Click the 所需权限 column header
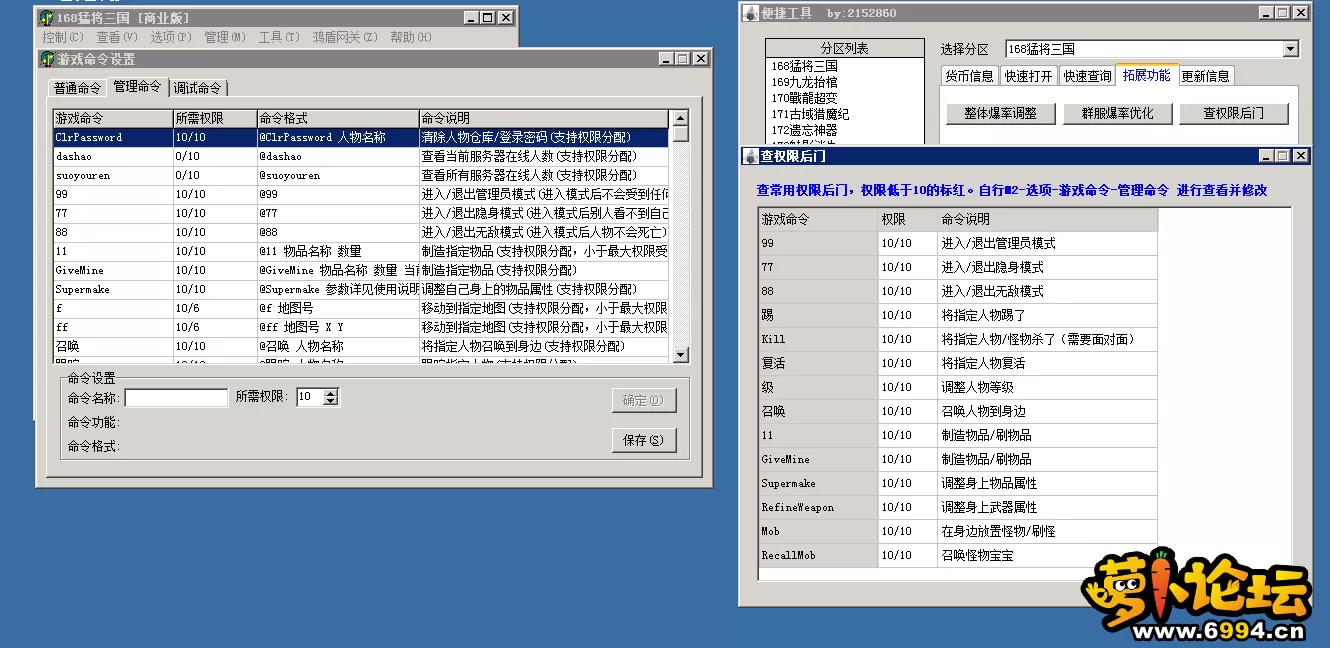The width and height of the screenshot is (1330, 648). click(215, 118)
